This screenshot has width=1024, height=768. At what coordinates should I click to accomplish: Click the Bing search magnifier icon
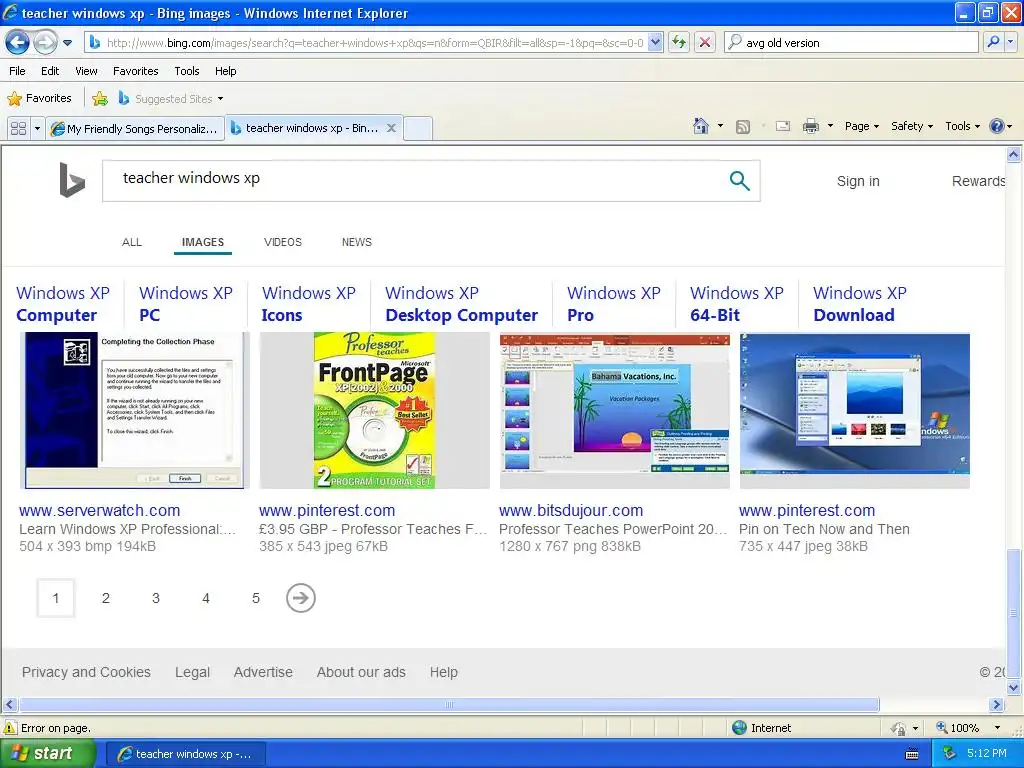point(739,180)
